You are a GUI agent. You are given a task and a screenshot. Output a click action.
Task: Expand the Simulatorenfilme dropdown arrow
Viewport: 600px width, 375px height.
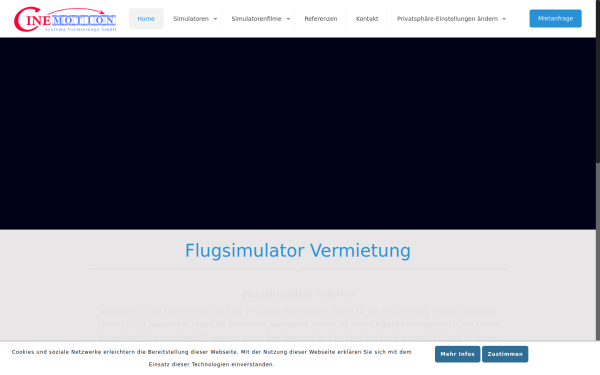tap(288, 19)
